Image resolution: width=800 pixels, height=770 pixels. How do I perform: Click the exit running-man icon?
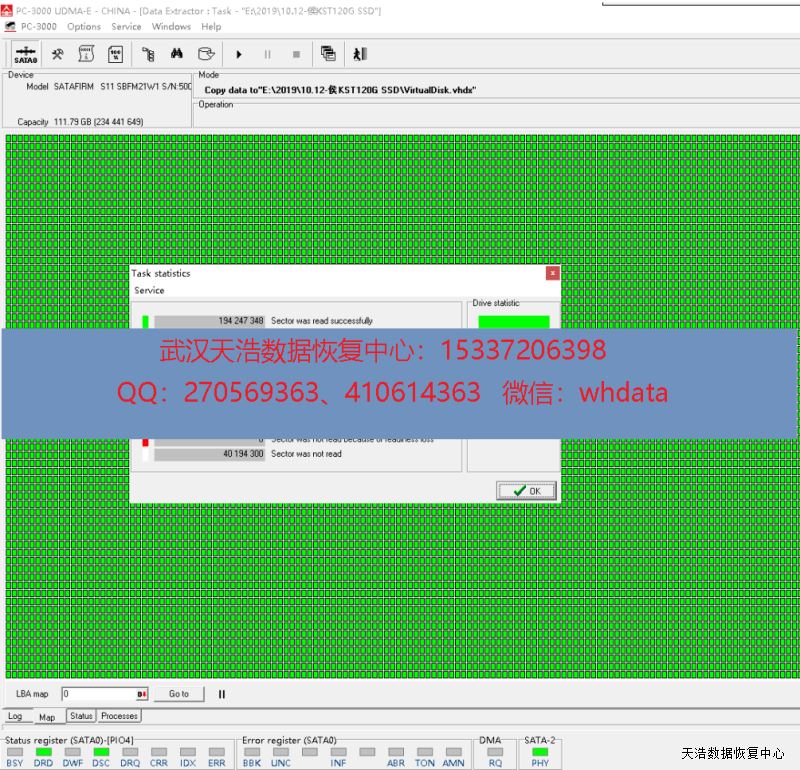[x=360, y=54]
